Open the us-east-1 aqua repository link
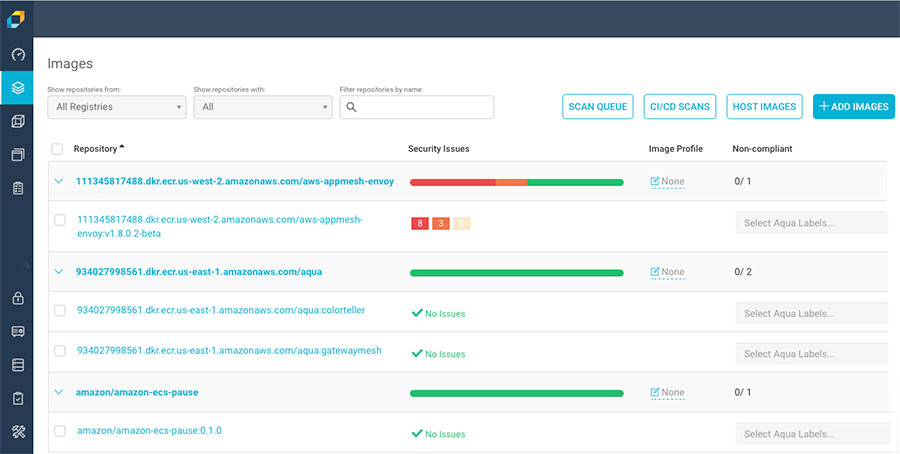The image size is (900, 454). 199,272
